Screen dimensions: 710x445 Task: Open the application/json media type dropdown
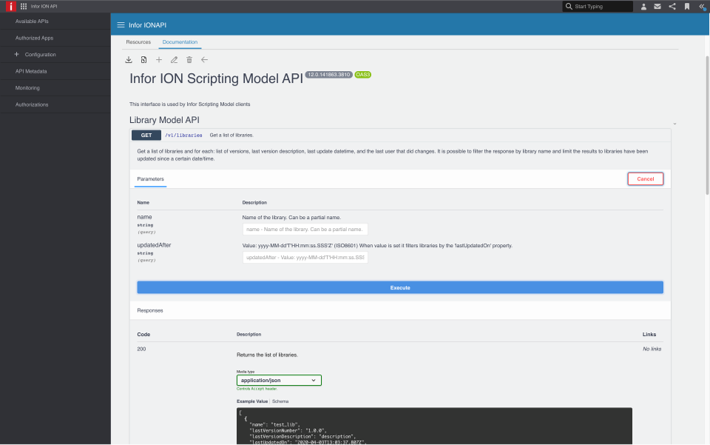pyautogui.click(x=279, y=380)
